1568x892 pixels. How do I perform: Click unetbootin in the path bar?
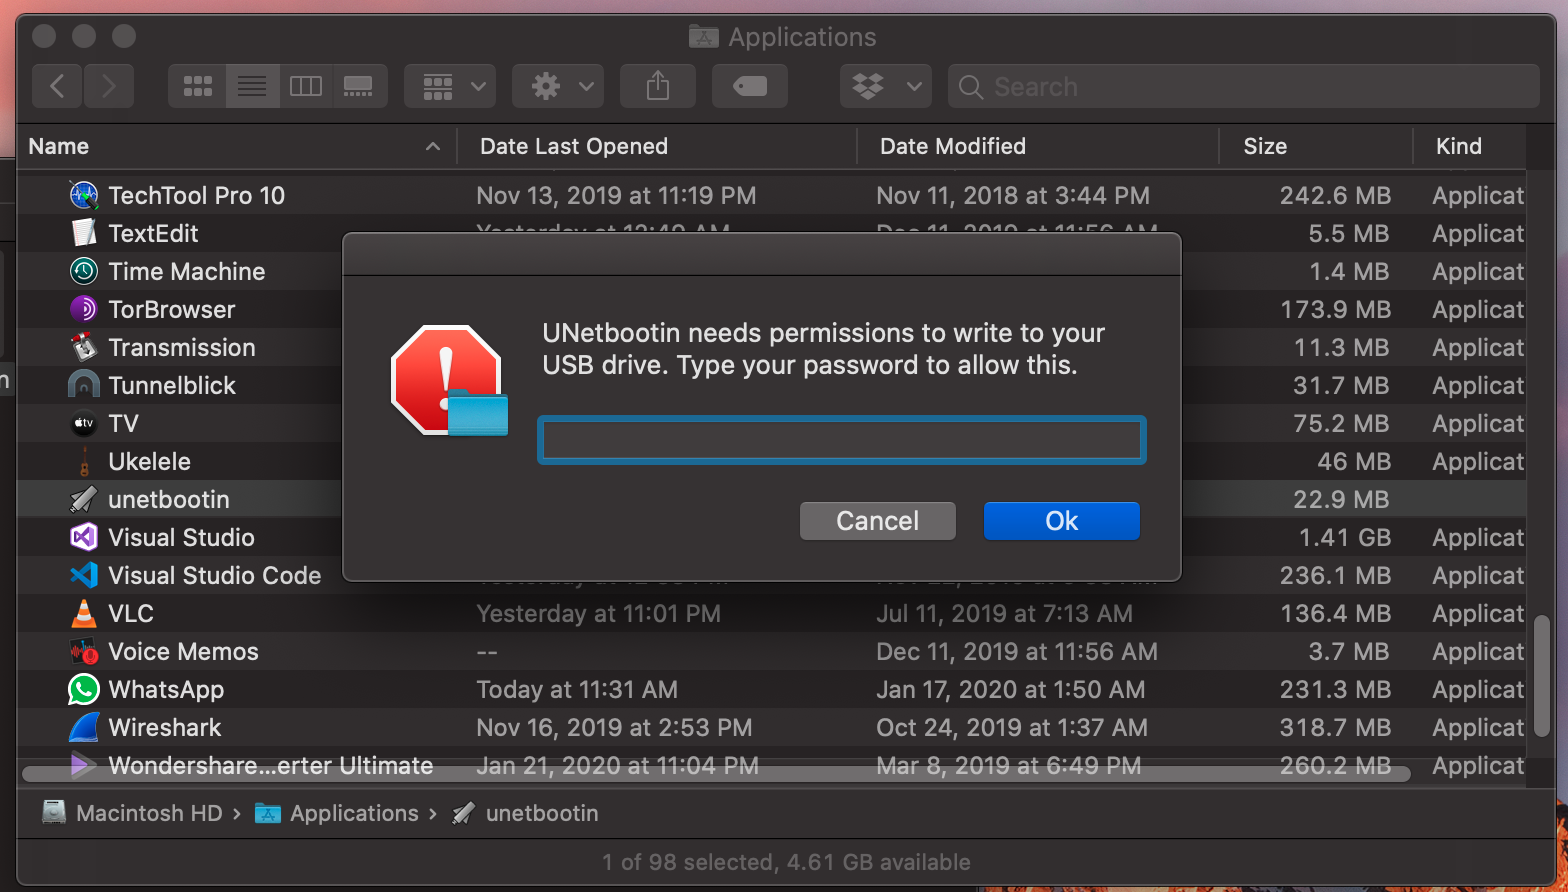click(525, 813)
